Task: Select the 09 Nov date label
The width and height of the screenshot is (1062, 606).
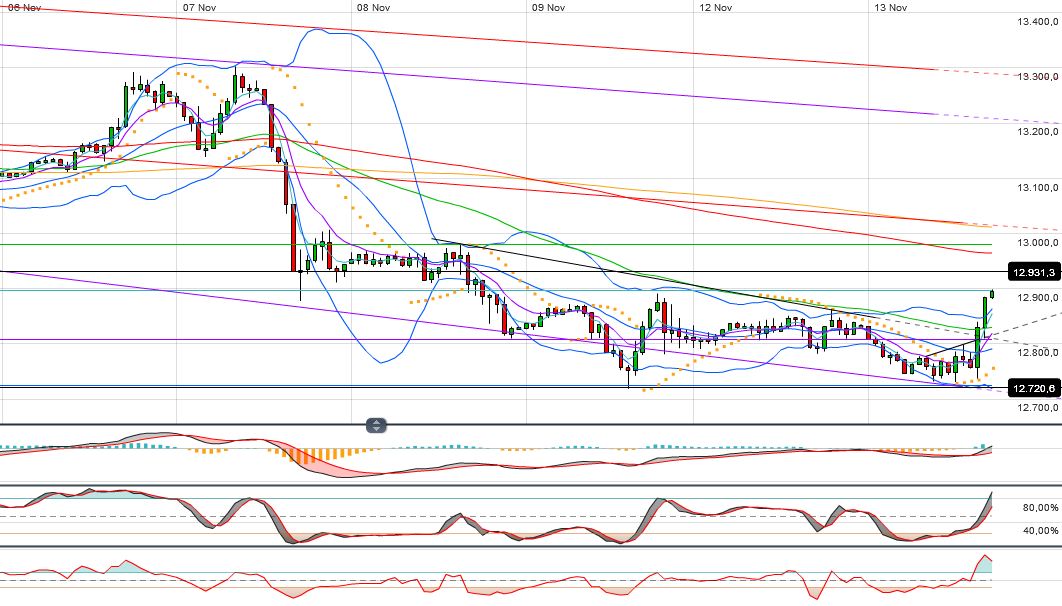Action: tap(549, 7)
